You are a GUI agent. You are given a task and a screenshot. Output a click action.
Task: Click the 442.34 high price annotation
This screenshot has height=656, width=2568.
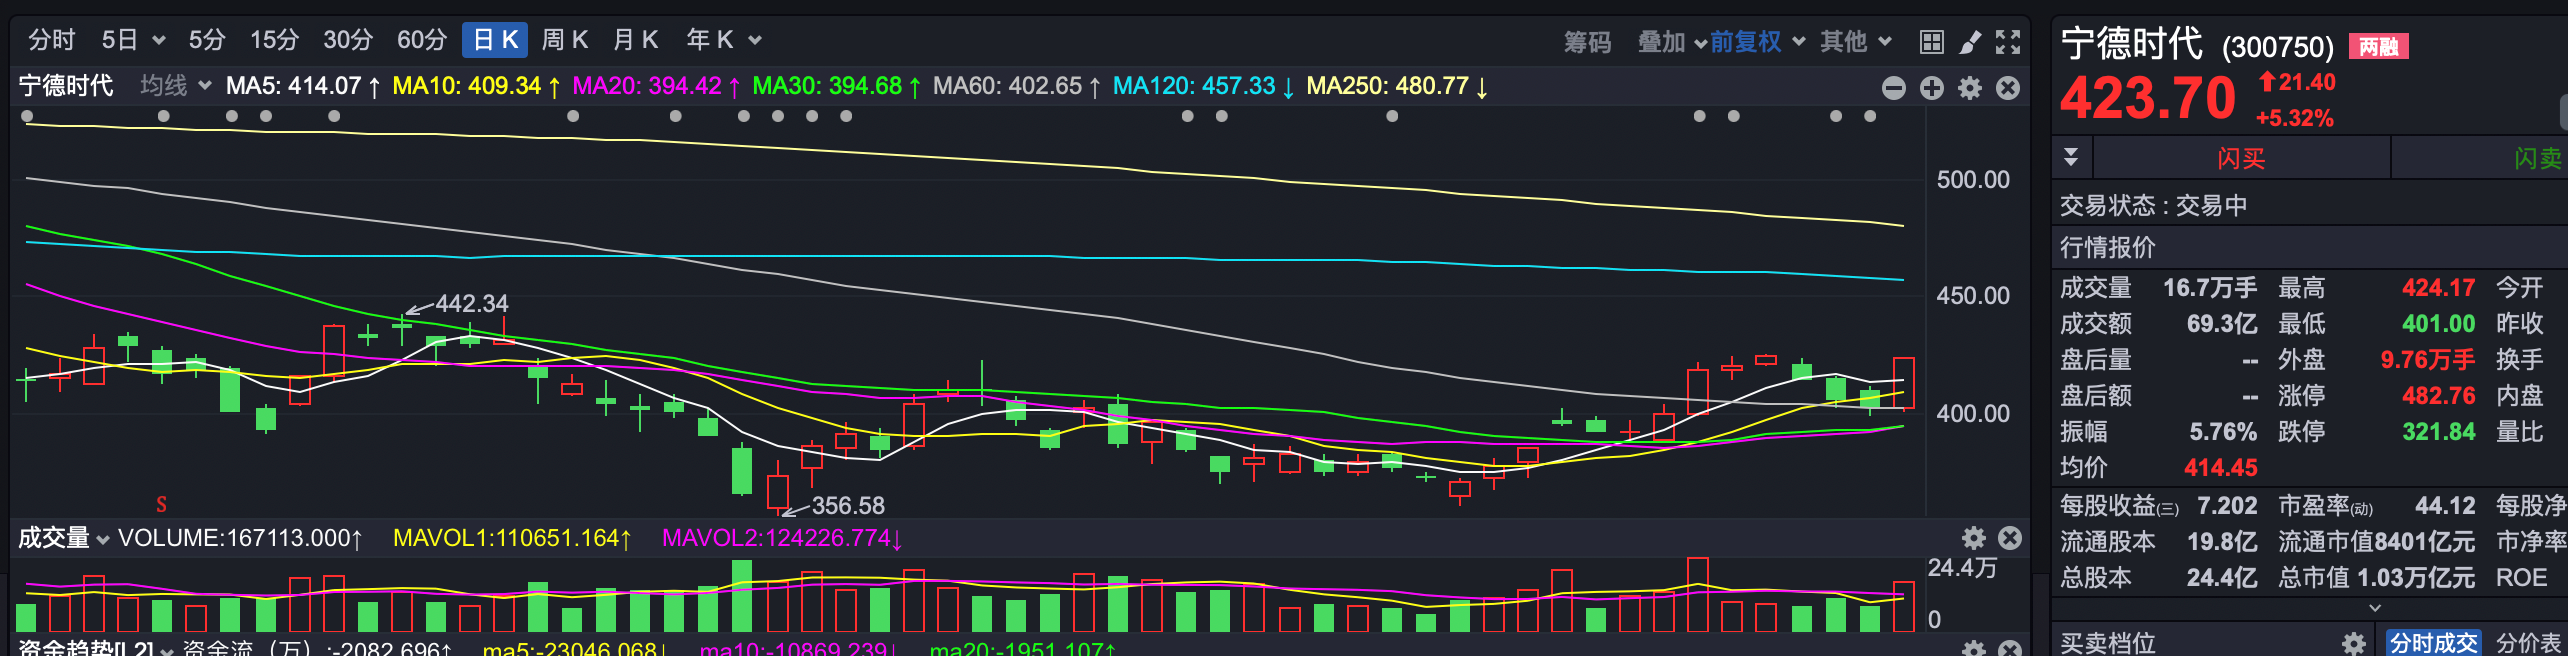coord(472,303)
